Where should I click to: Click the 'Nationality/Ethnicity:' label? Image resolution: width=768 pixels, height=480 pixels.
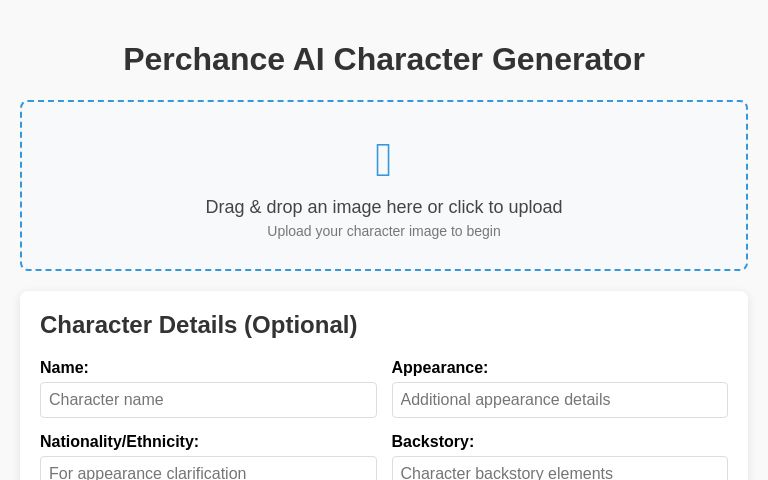point(119,441)
